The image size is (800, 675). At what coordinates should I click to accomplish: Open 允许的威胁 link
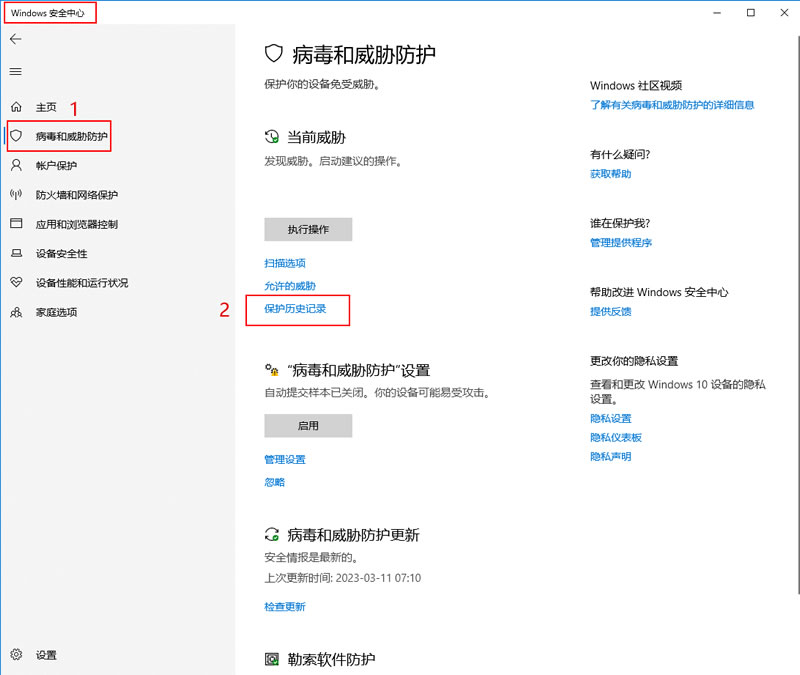point(290,286)
